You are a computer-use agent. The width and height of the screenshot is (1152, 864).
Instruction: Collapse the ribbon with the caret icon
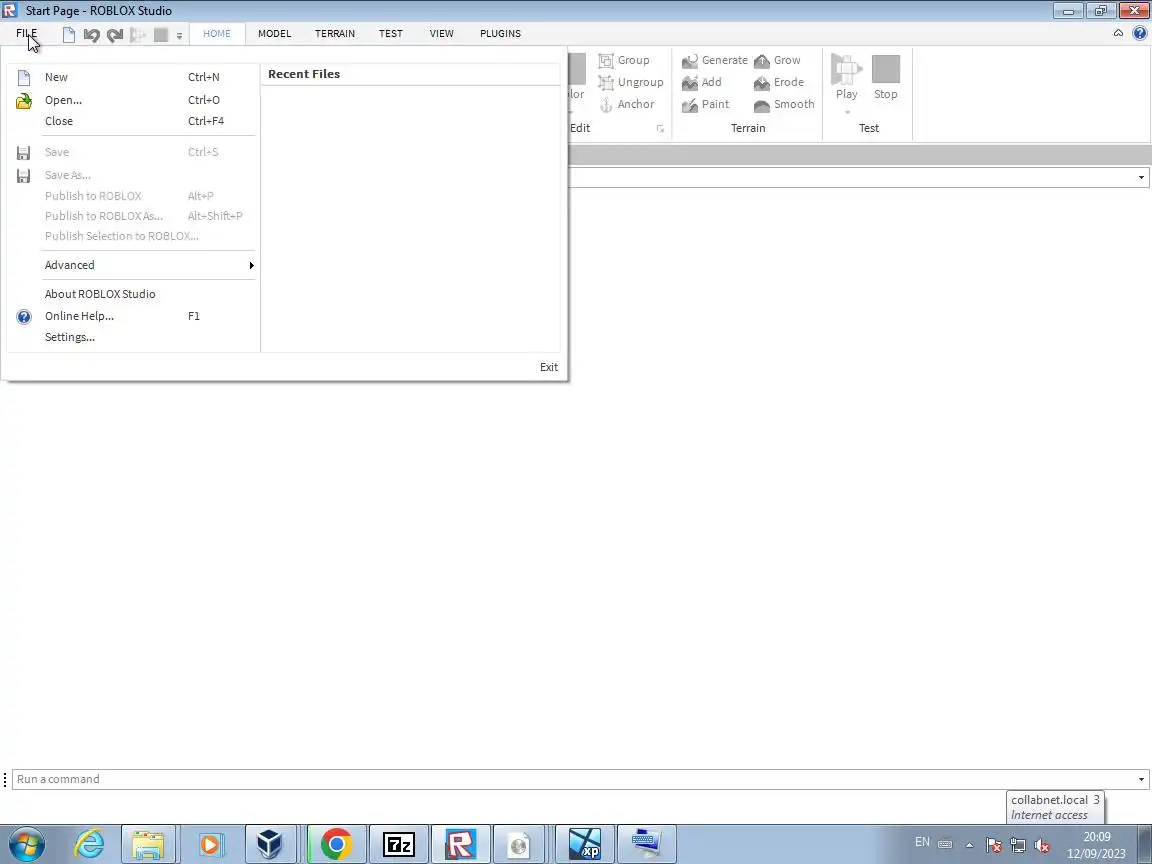pos(1118,33)
